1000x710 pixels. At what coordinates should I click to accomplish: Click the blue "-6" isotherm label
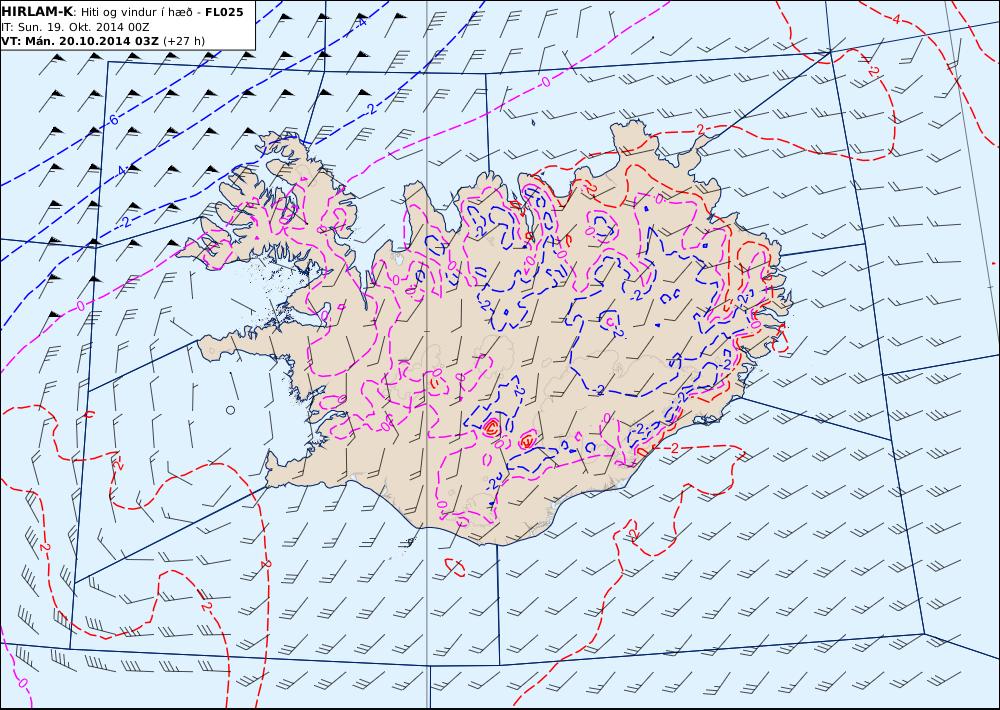pyautogui.click(x=112, y=120)
